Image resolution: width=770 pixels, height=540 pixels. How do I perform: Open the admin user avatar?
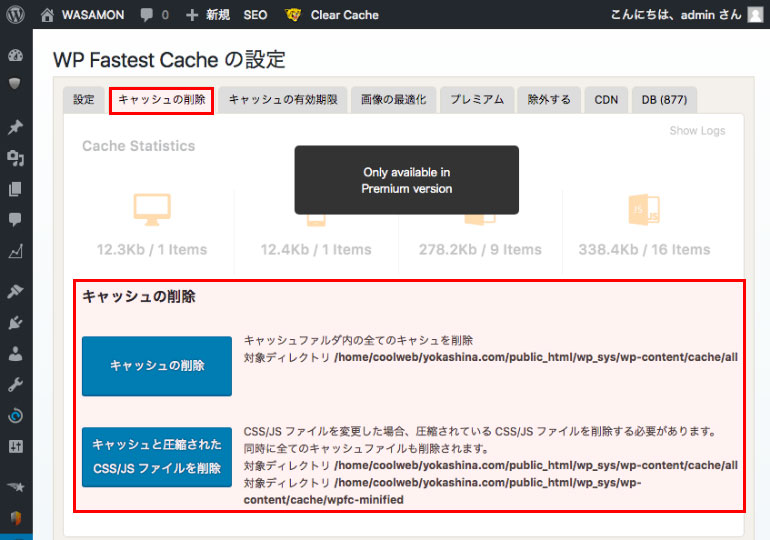(x=755, y=15)
